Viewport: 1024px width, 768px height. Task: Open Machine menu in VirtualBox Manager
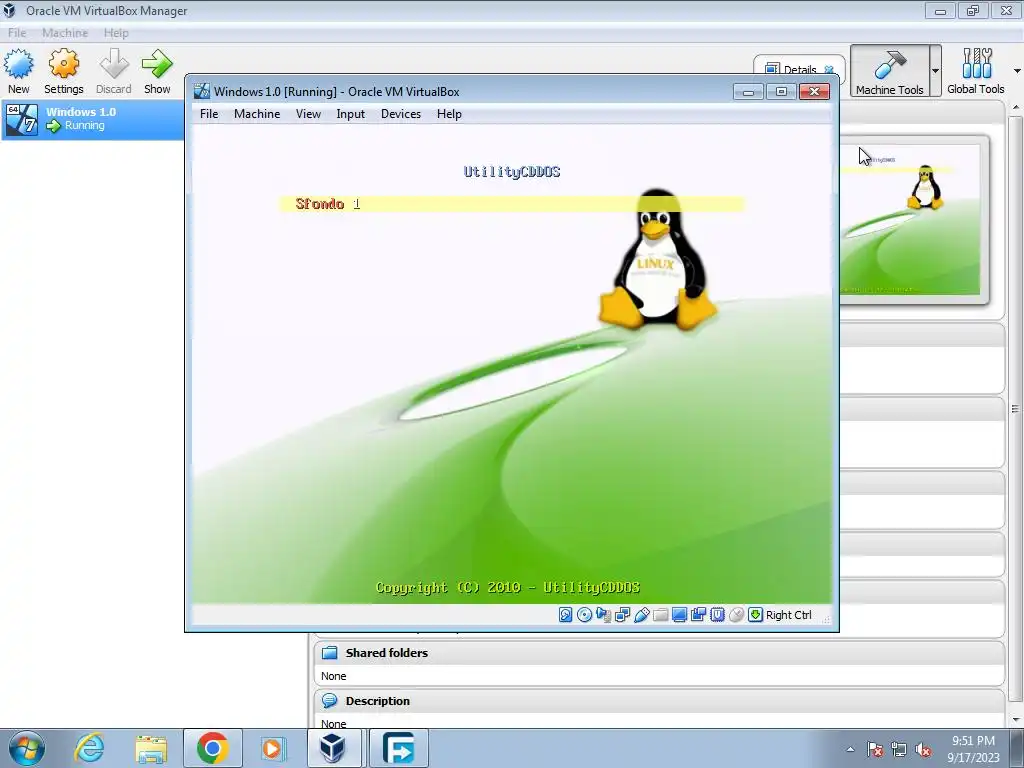pyautogui.click(x=65, y=33)
